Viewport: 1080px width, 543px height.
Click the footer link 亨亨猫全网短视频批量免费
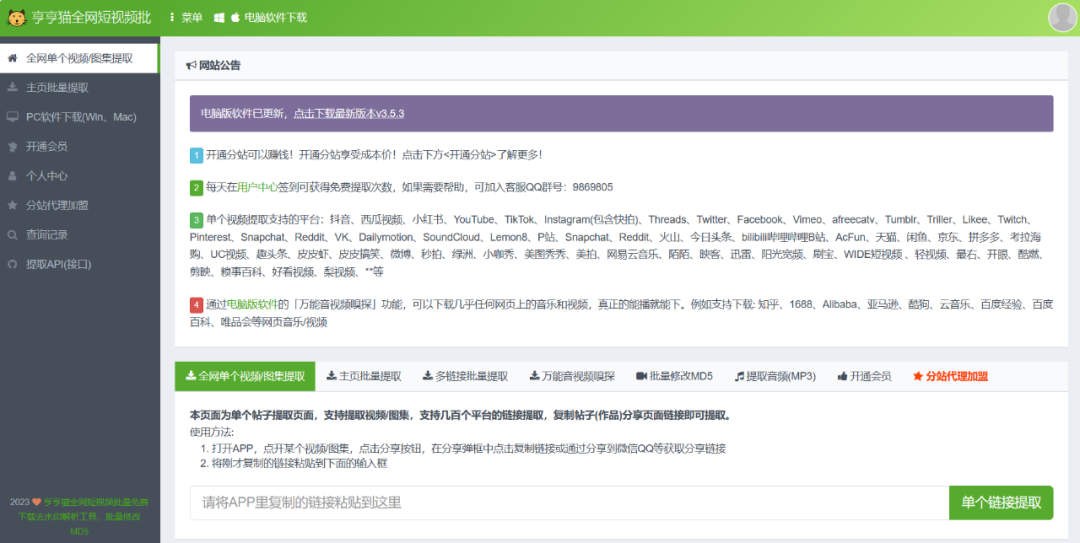point(96,502)
